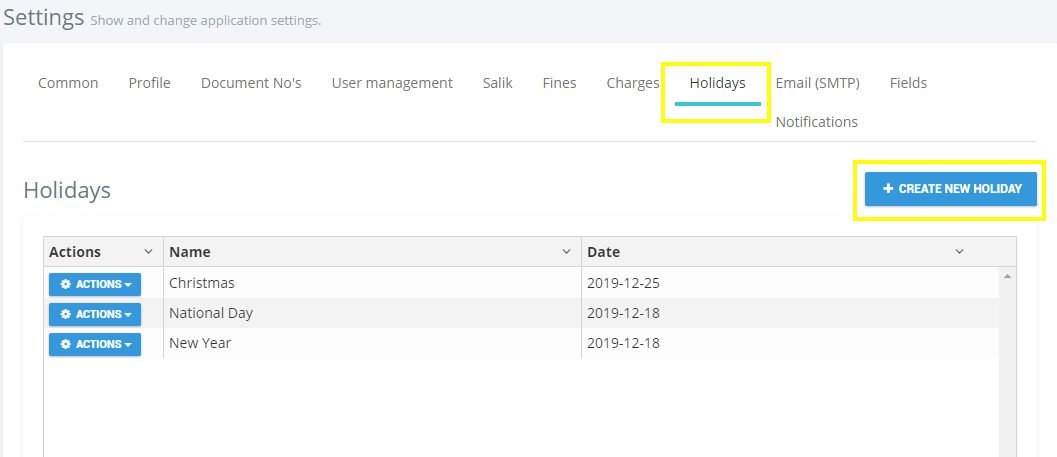This screenshot has height=457, width=1057.
Task: Open the User management tab
Action: click(x=392, y=83)
